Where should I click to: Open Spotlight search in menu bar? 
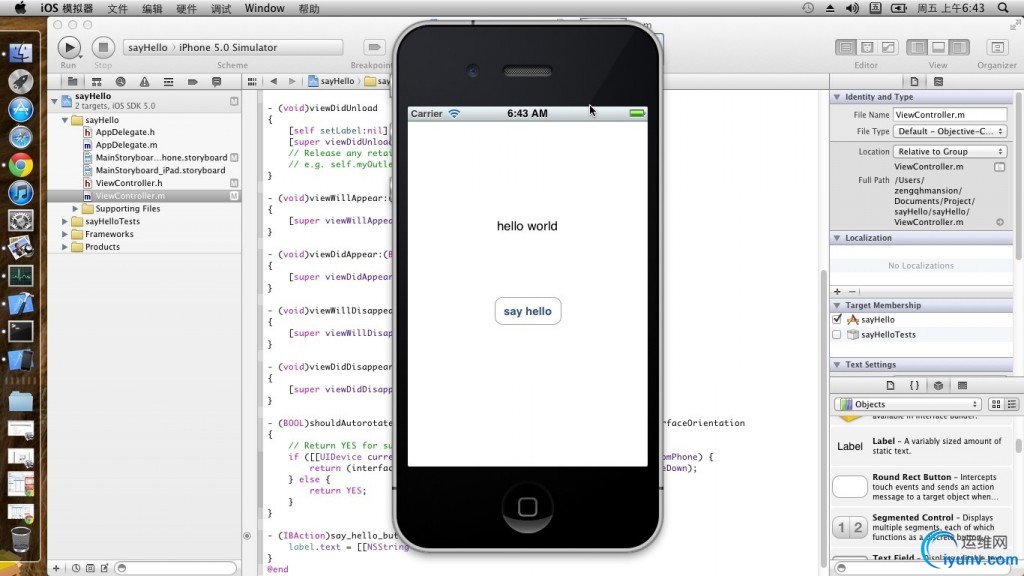[x=1003, y=8]
